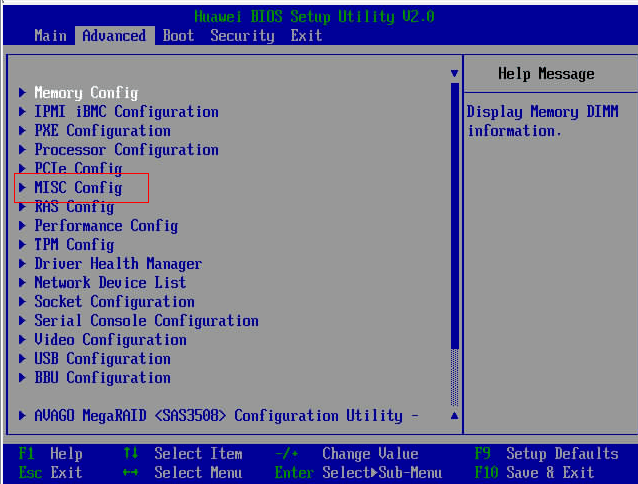The width and height of the screenshot is (638, 484).
Task: Open MISC Config submenu
Action: click(78, 188)
